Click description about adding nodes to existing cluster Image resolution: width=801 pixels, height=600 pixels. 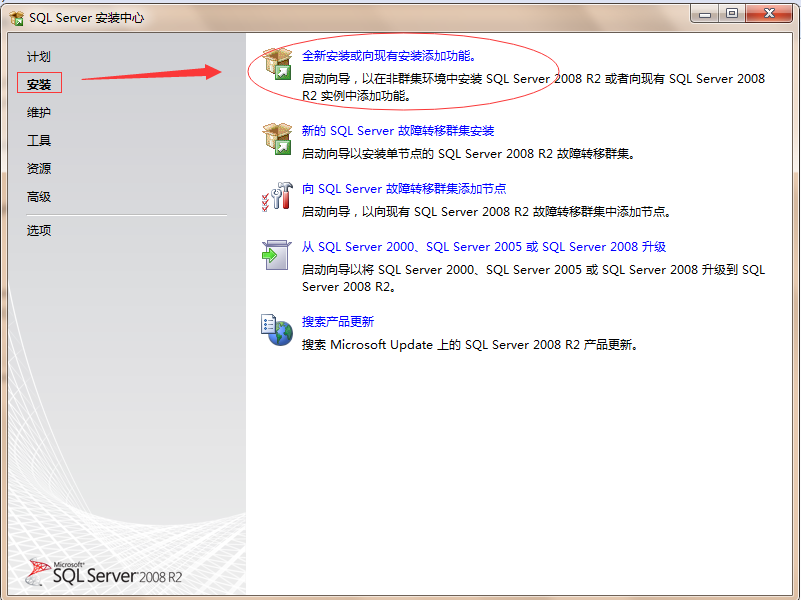tap(486, 212)
